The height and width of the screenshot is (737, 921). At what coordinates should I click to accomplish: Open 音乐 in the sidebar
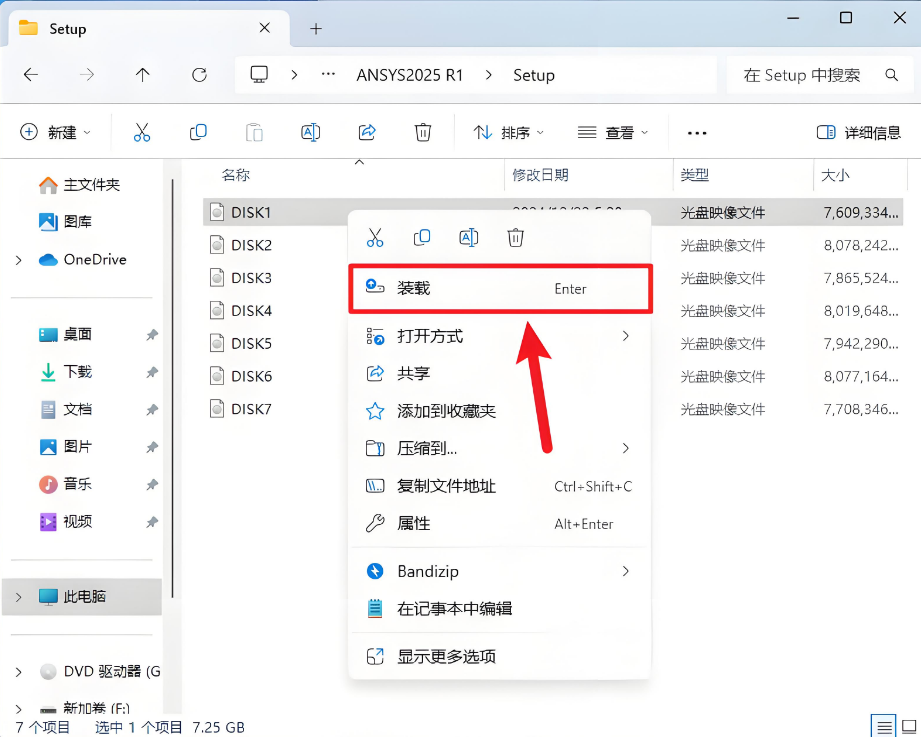[65, 484]
